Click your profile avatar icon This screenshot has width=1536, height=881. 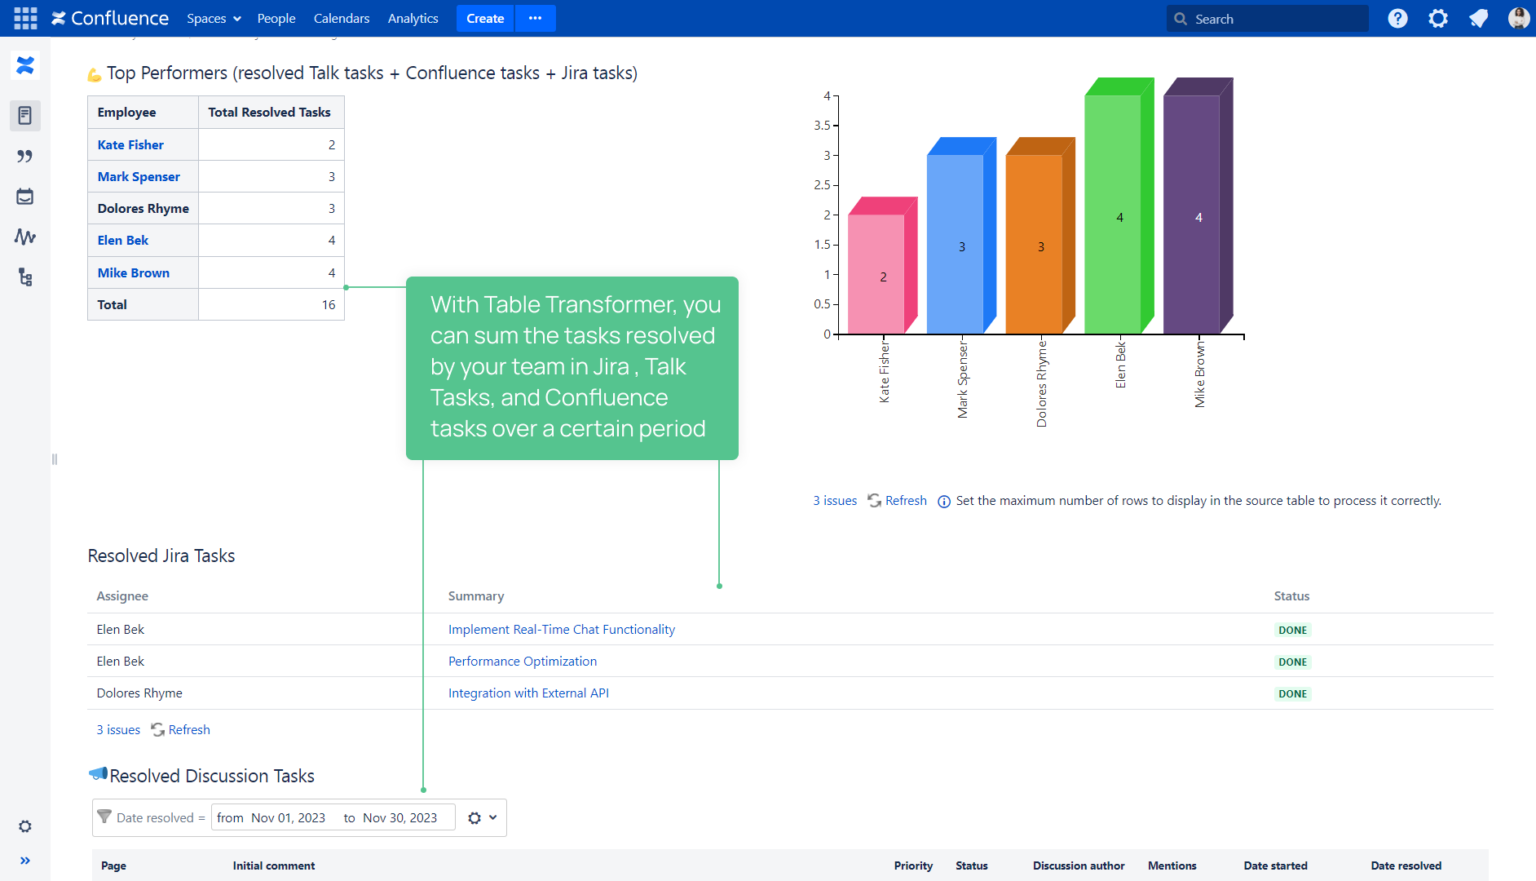coord(1519,18)
